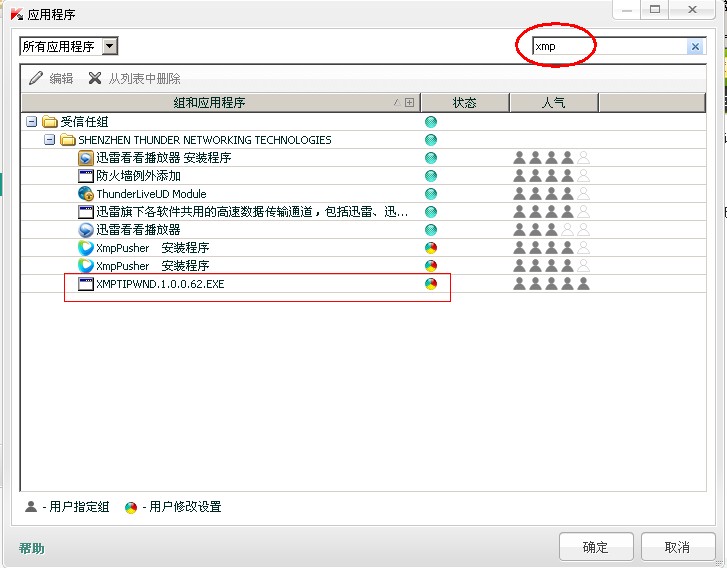The height and width of the screenshot is (568, 727).
Task: Select 防火墙例外添加 window icon
Action: tap(86, 176)
